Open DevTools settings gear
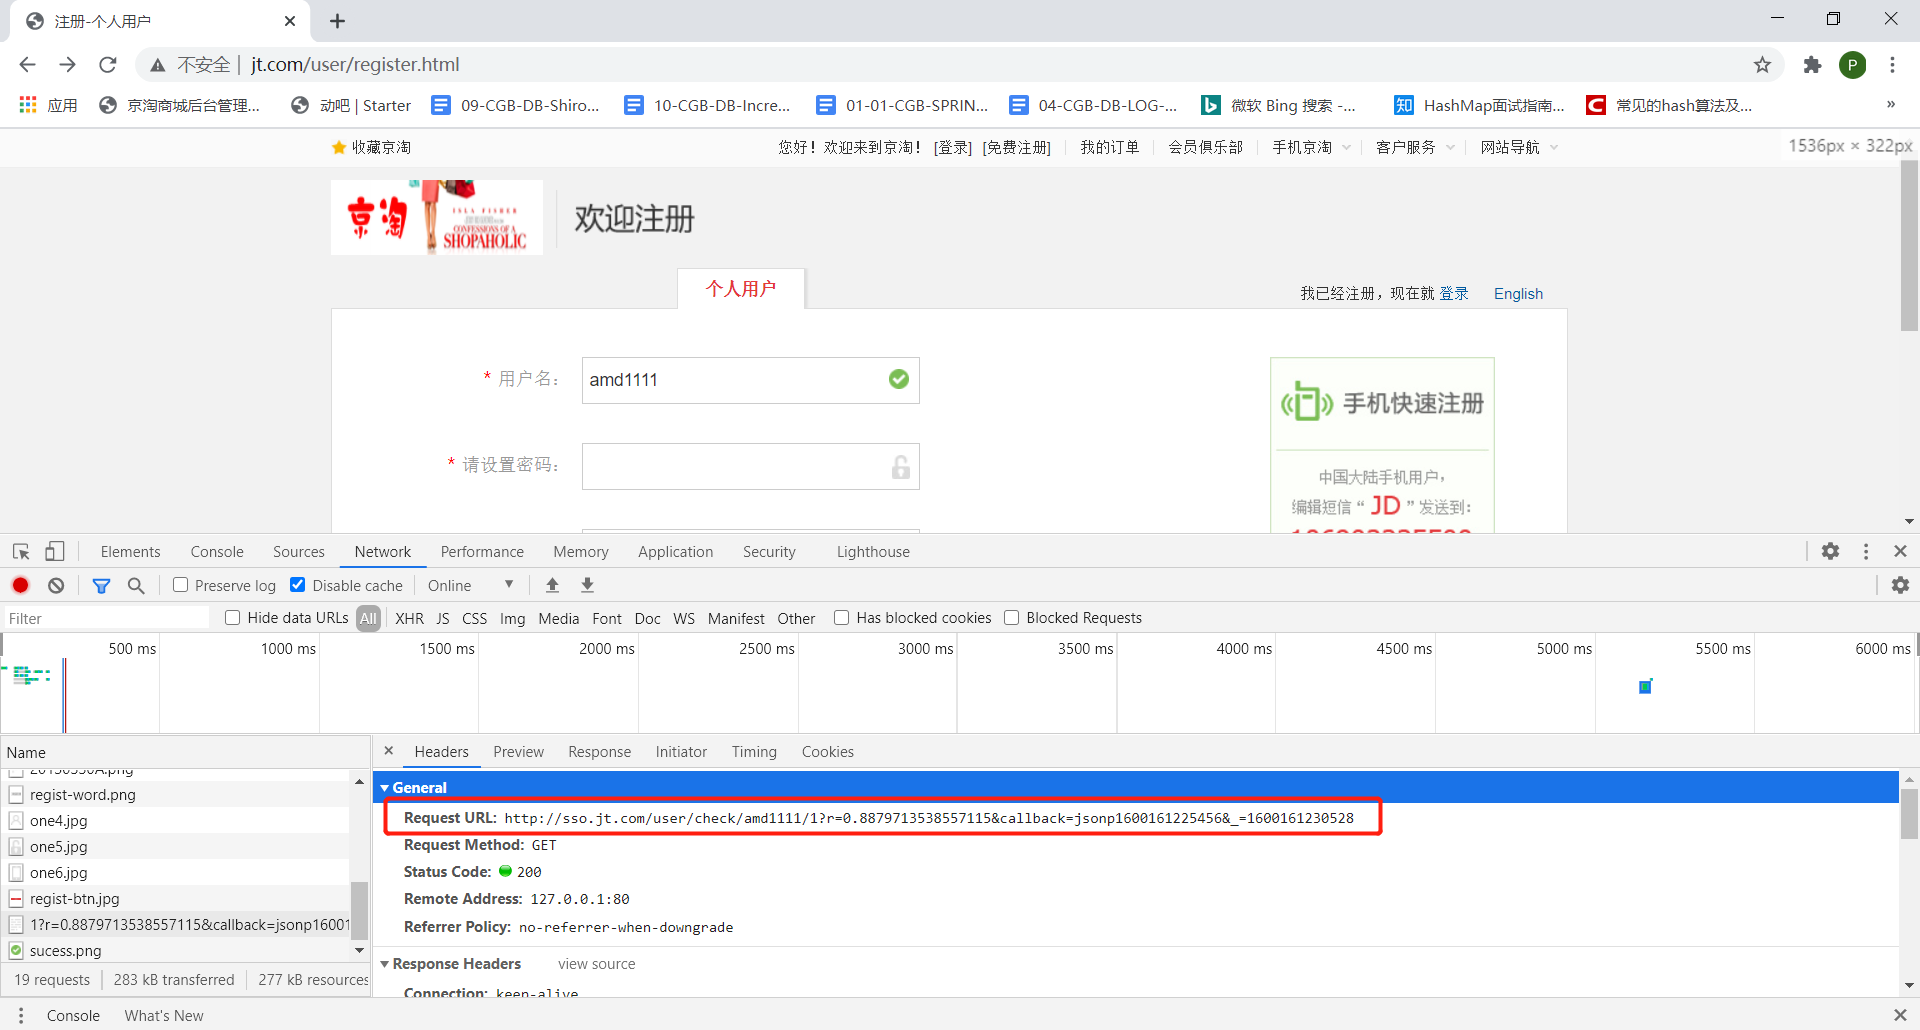 click(1831, 551)
